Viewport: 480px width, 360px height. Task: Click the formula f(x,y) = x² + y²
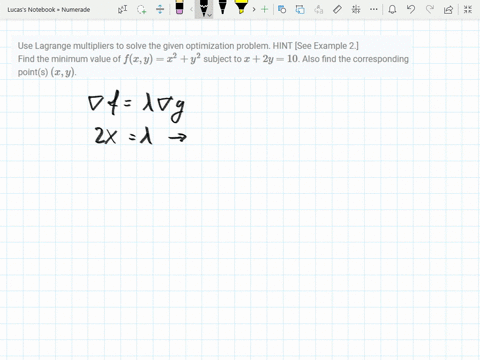(x=162, y=59)
